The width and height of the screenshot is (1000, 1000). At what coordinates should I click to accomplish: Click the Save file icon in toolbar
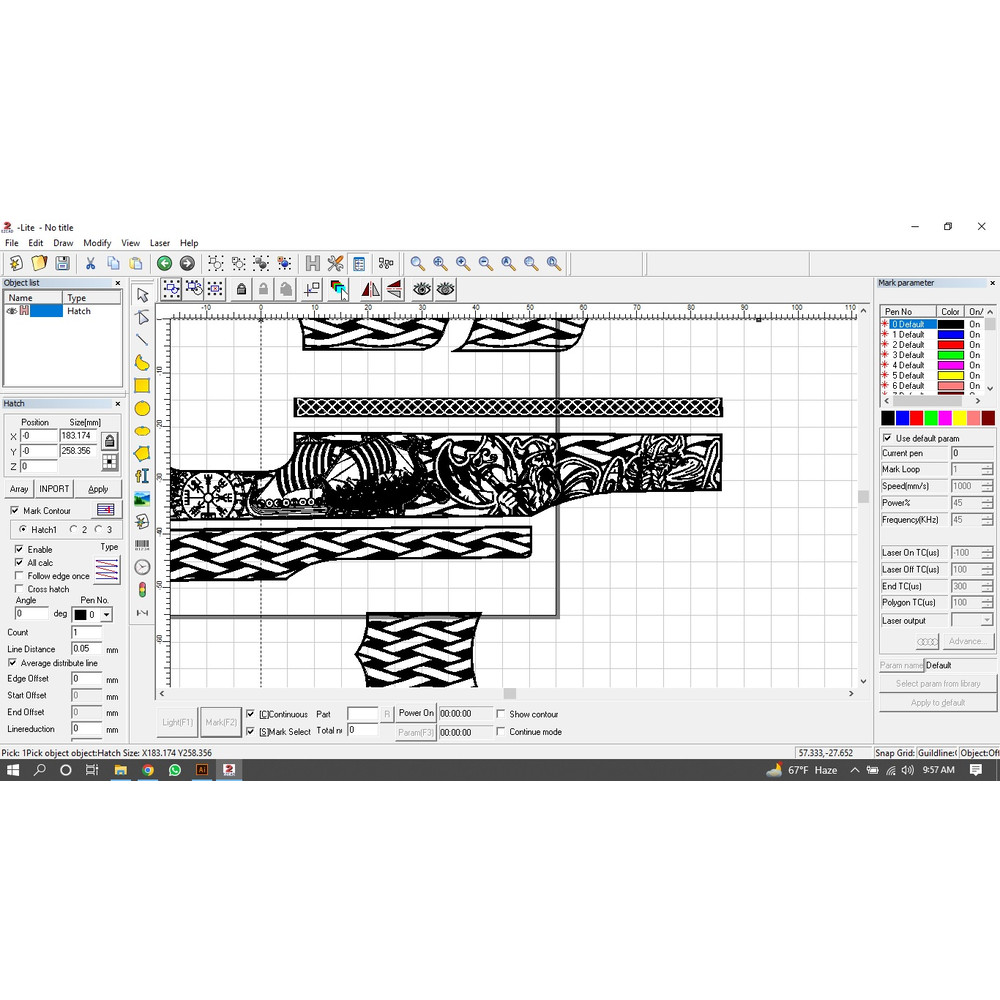pyautogui.click(x=62, y=264)
